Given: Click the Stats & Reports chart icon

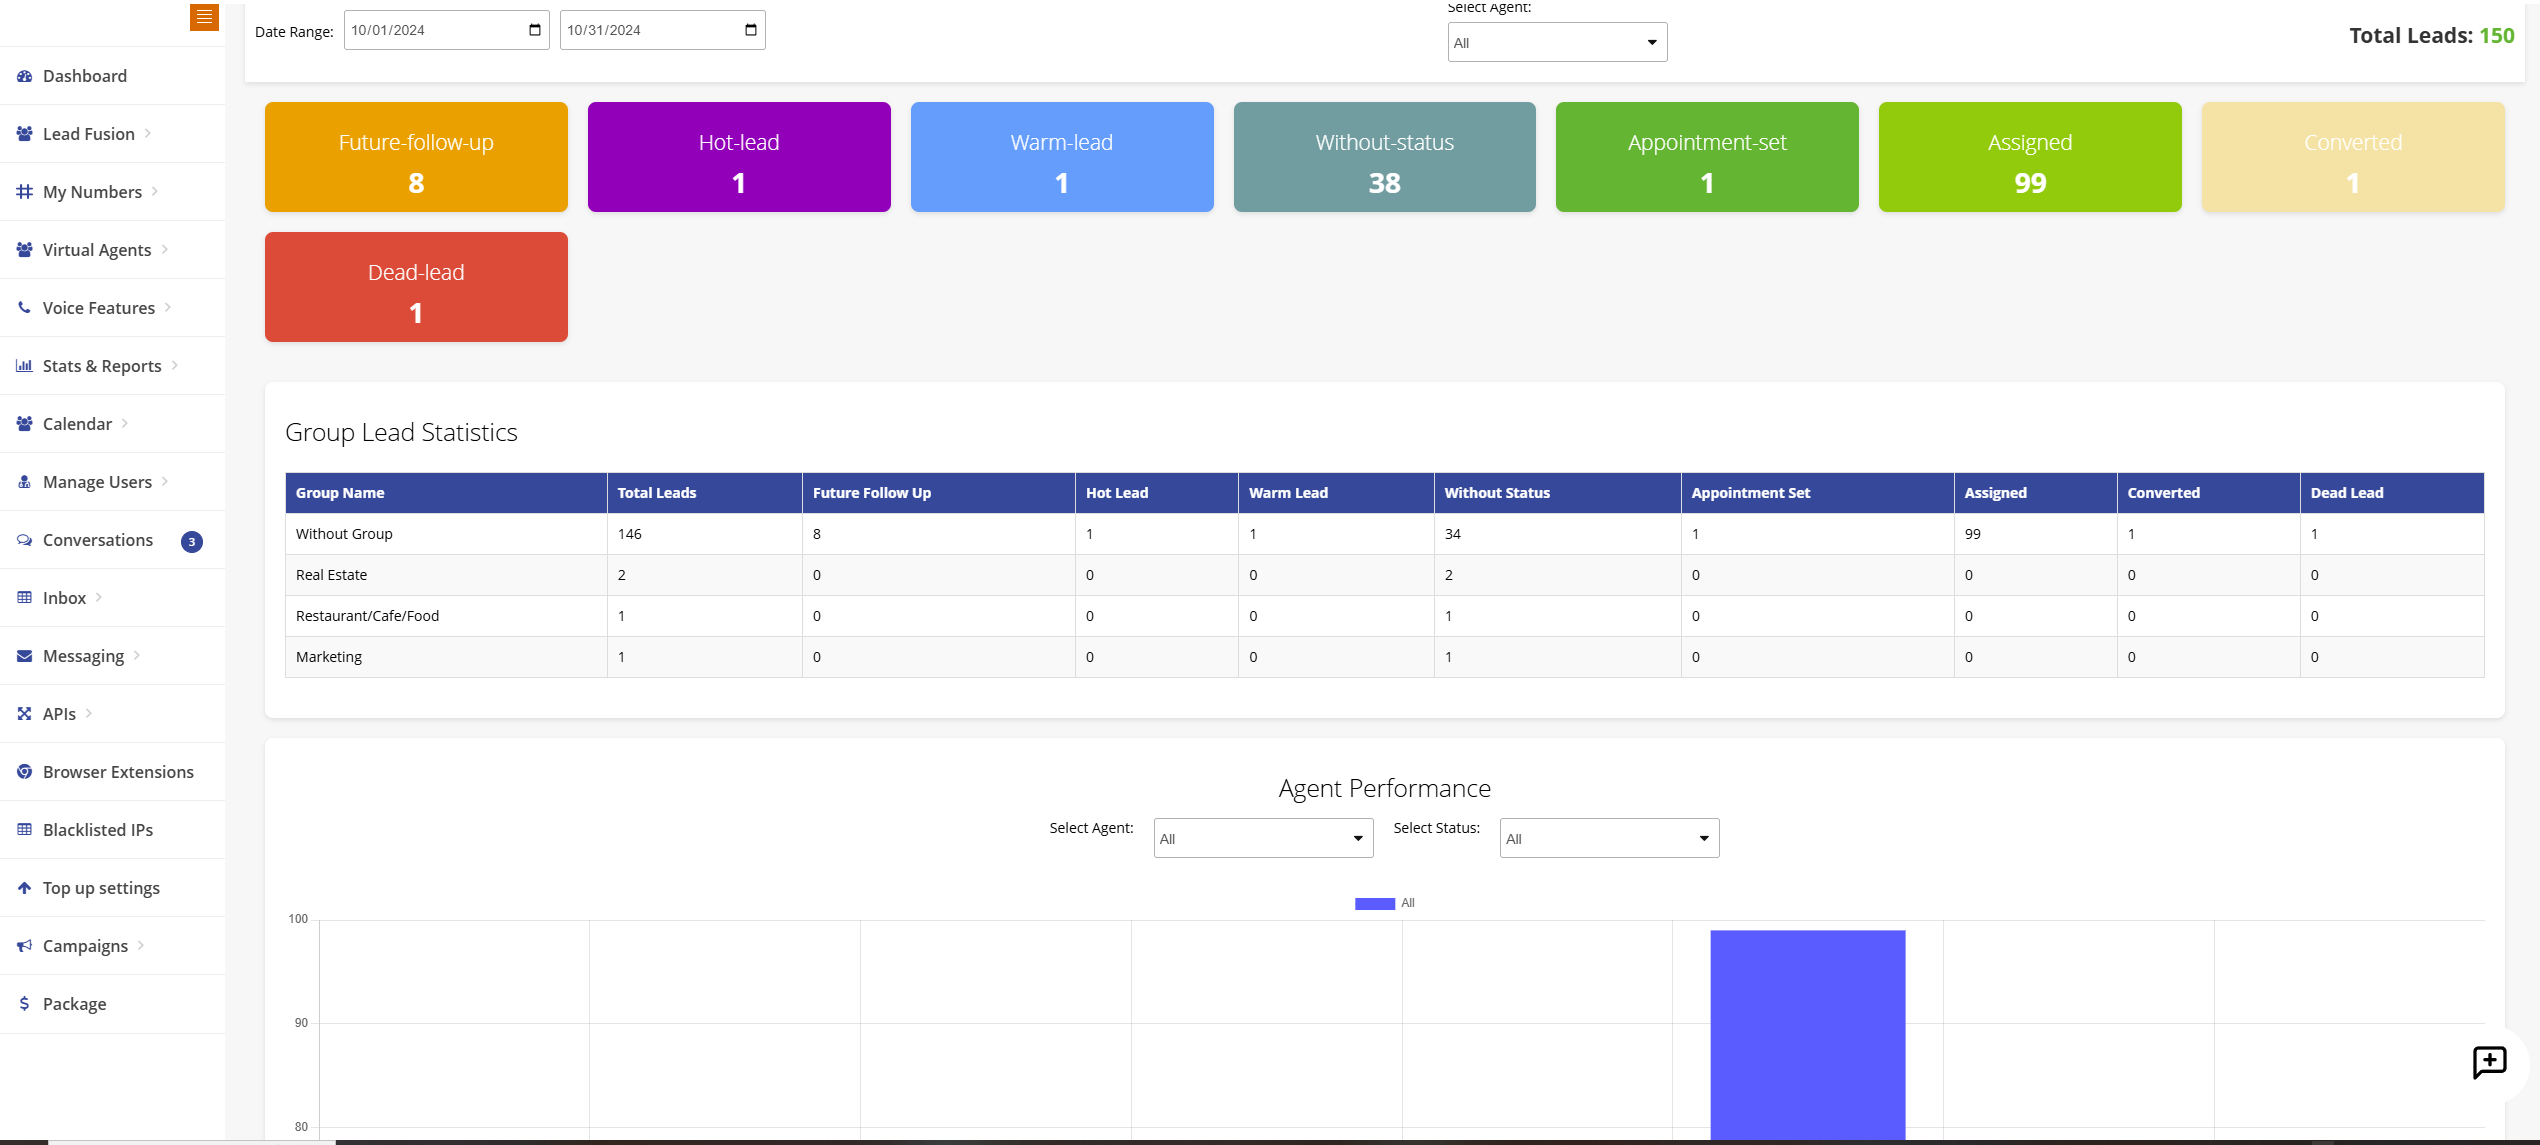Looking at the screenshot, I should pyautogui.click(x=24, y=365).
